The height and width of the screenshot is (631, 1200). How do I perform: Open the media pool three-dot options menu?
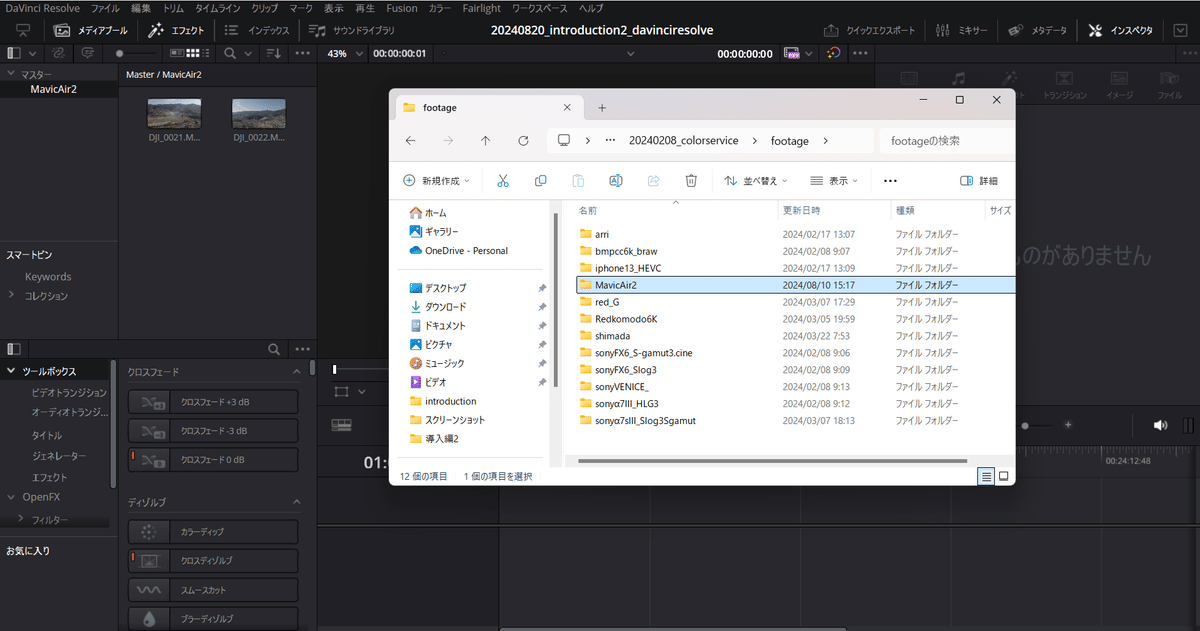click(x=301, y=52)
